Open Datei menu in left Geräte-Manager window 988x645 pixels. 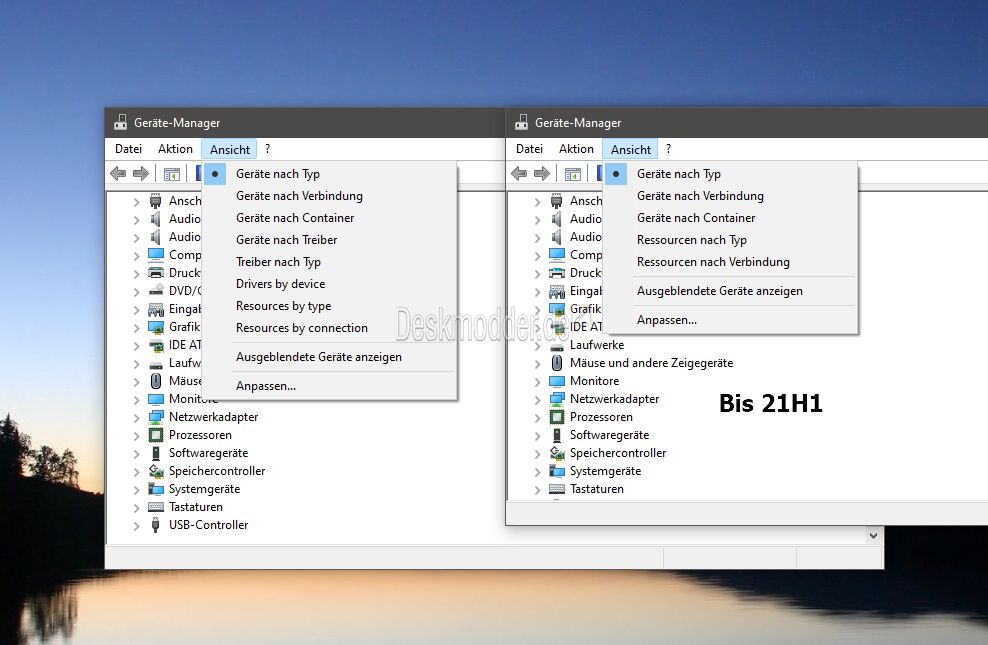click(128, 149)
